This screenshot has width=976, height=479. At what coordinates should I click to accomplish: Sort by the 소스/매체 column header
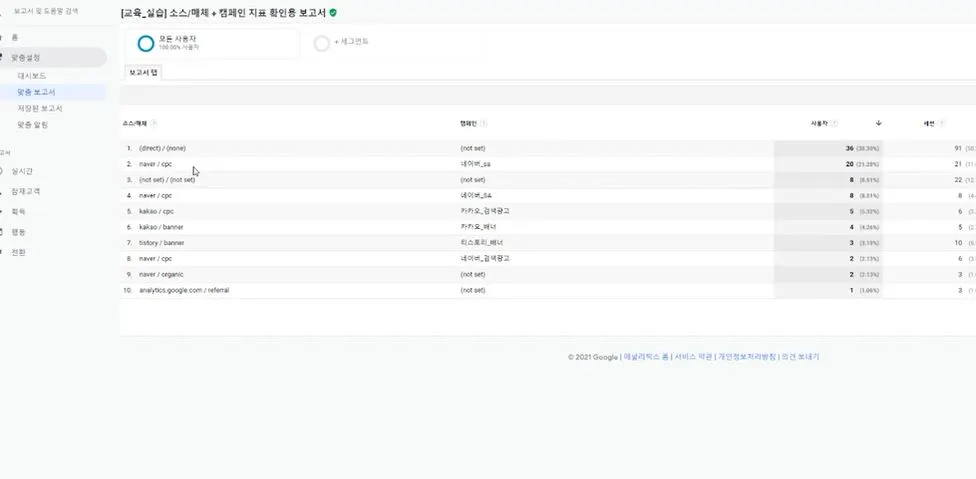point(135,123)
